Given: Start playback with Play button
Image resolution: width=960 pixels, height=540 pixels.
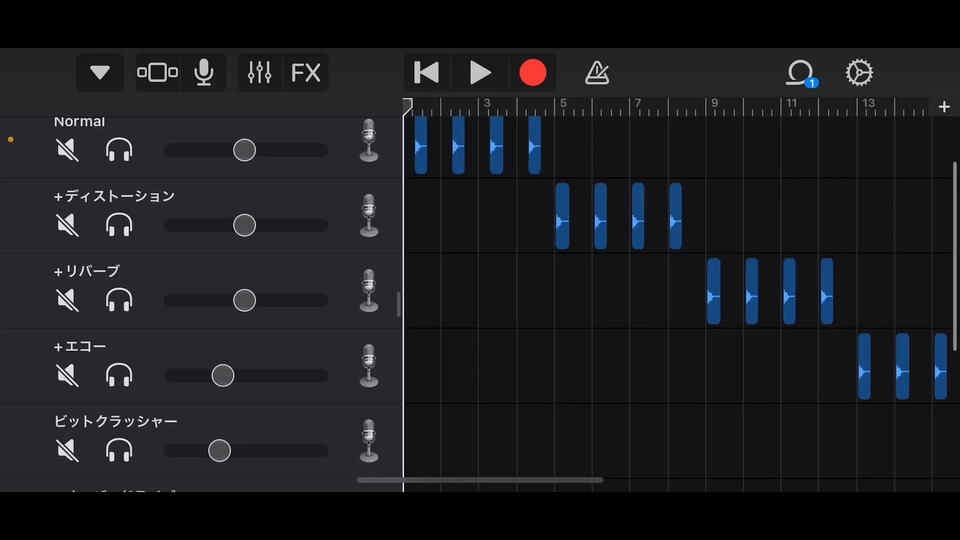Looking at the screenshot, I should pos(480,73).
